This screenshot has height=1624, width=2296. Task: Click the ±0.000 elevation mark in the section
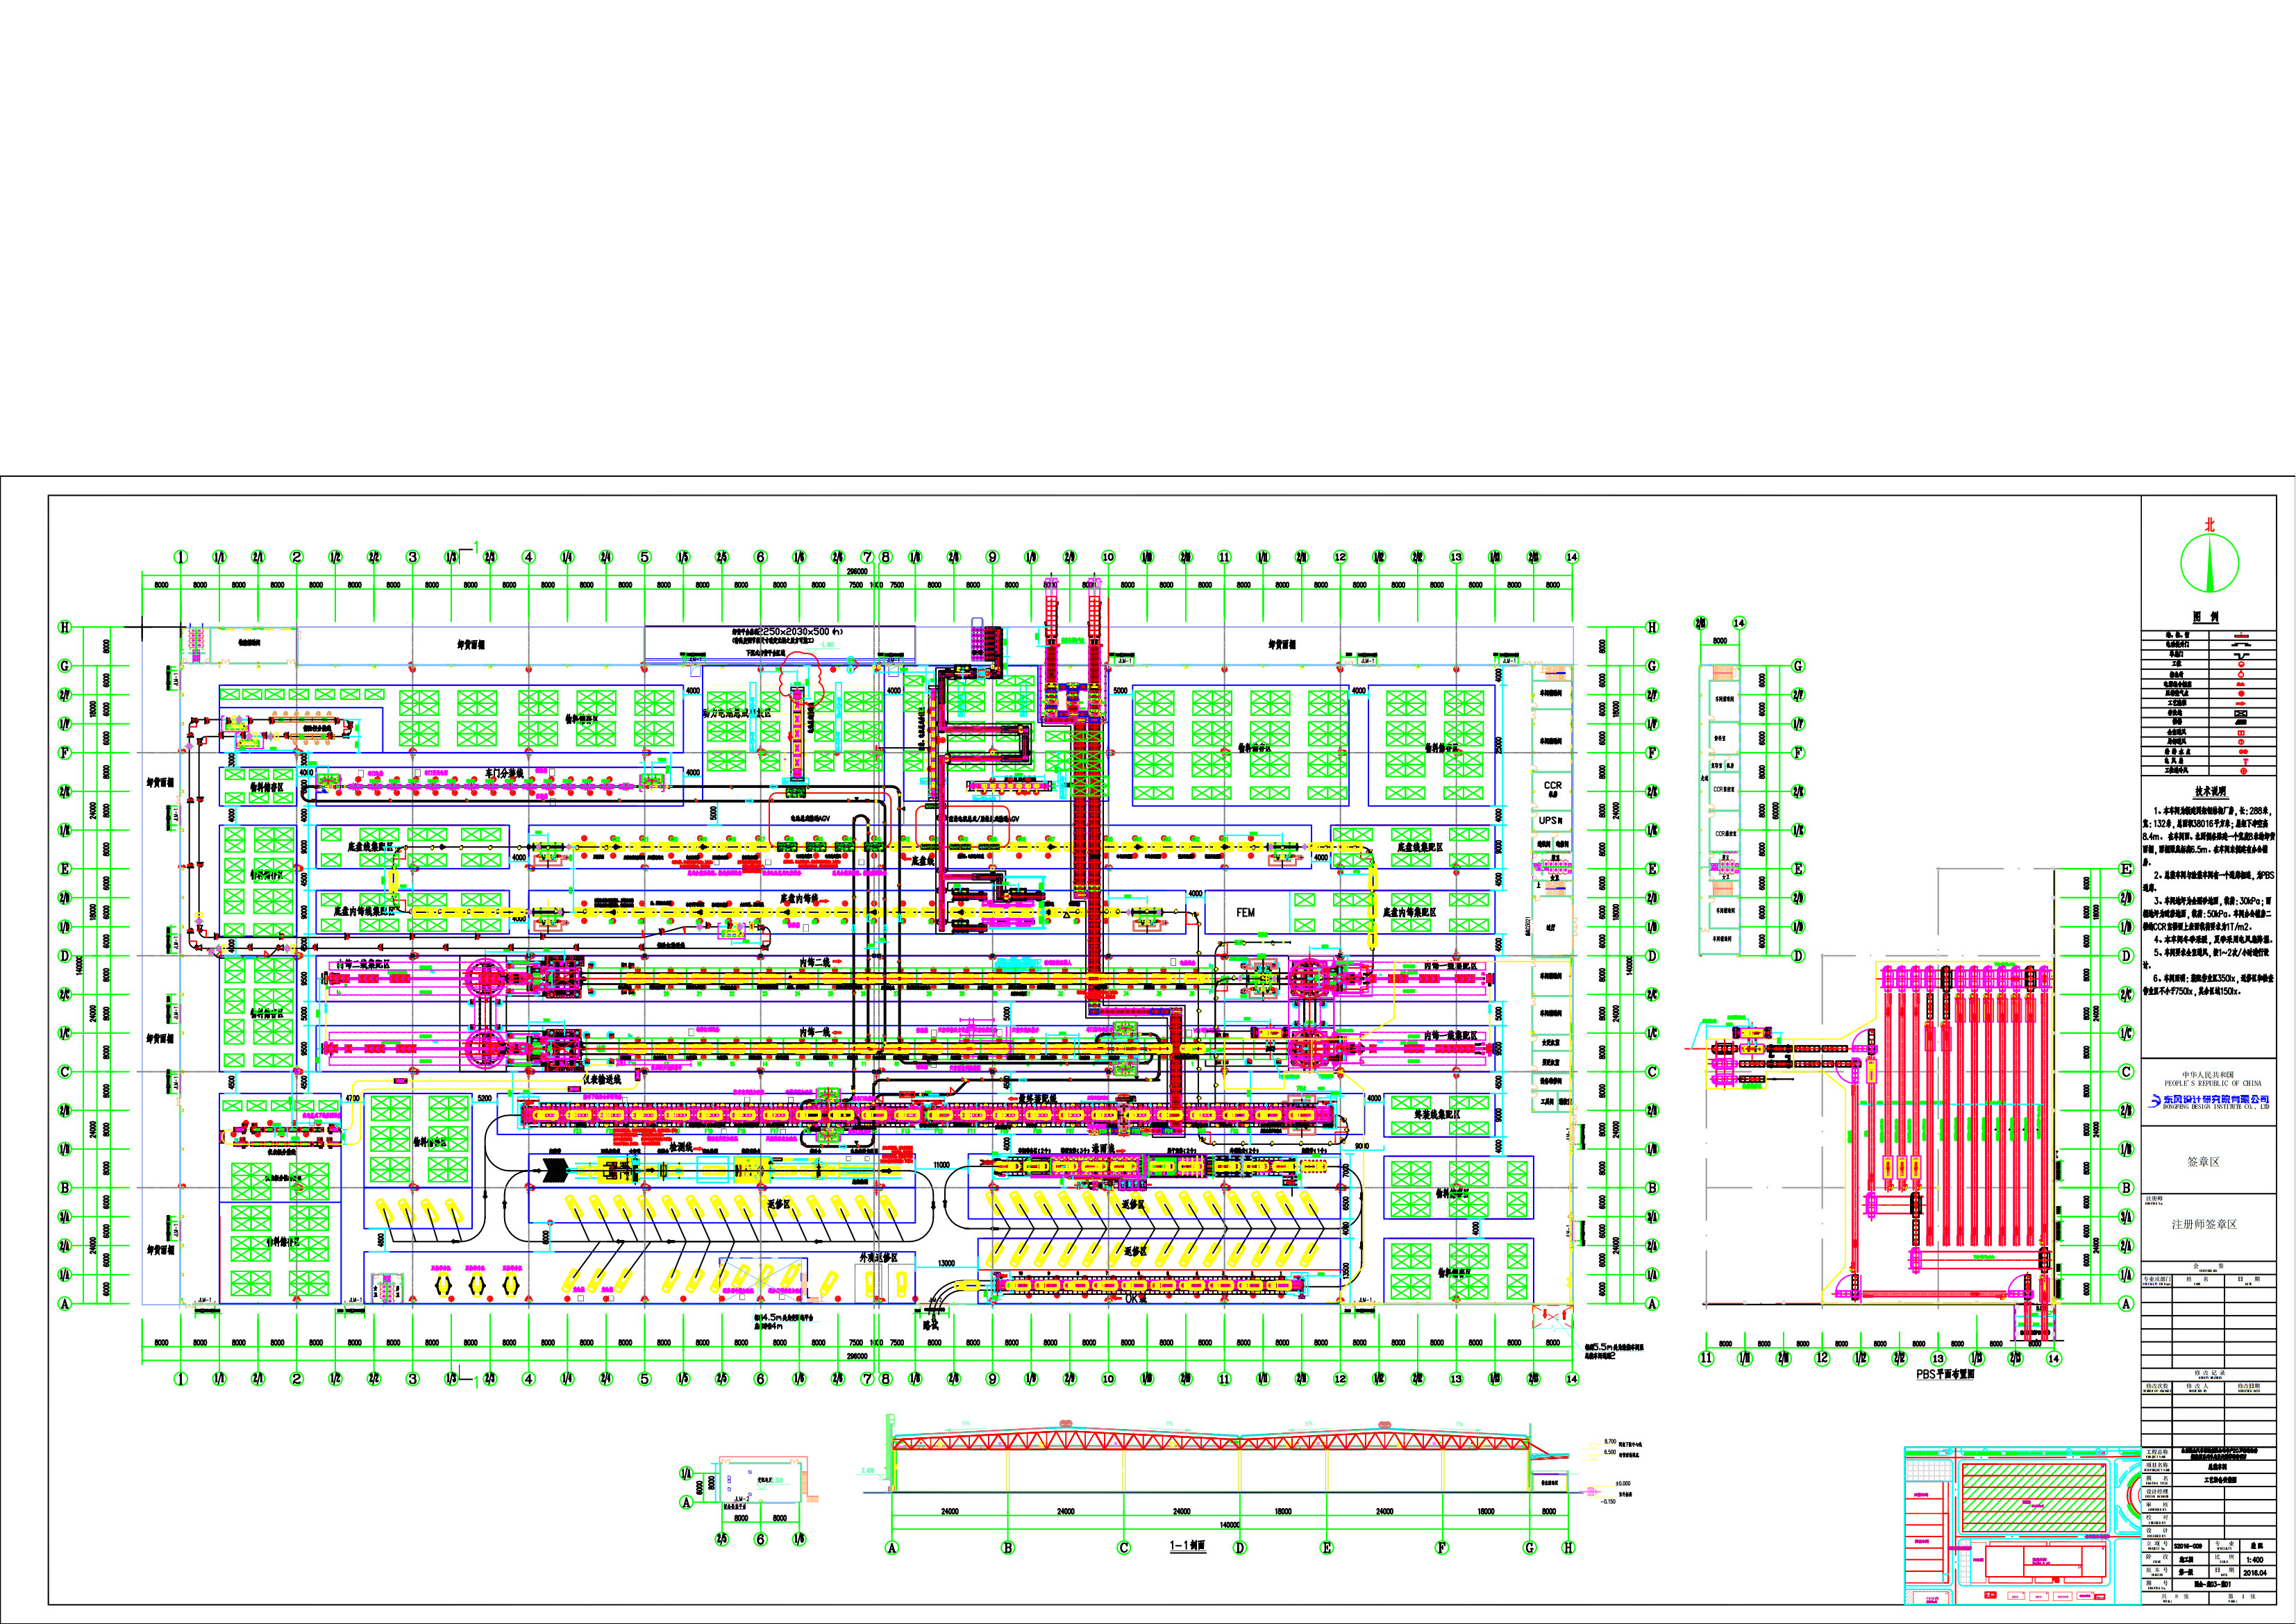pyautogui.click(x=1622, y=1483)
